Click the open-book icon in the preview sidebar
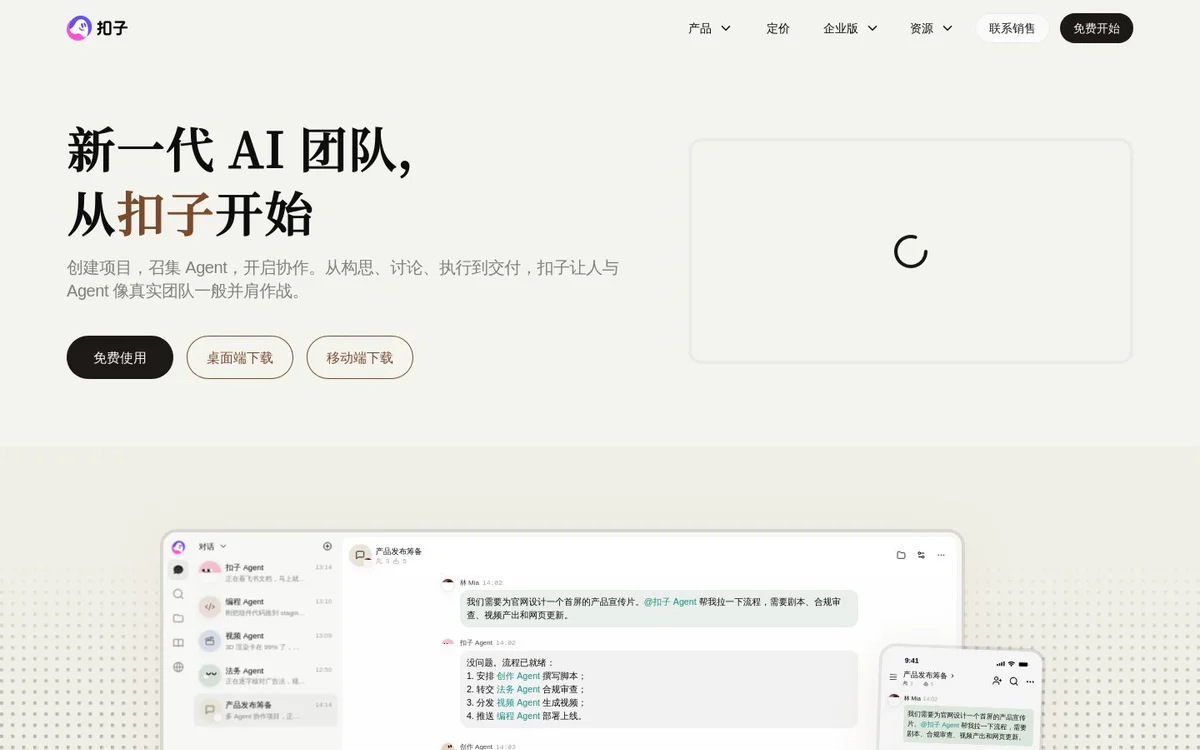 tap(178, 642)
